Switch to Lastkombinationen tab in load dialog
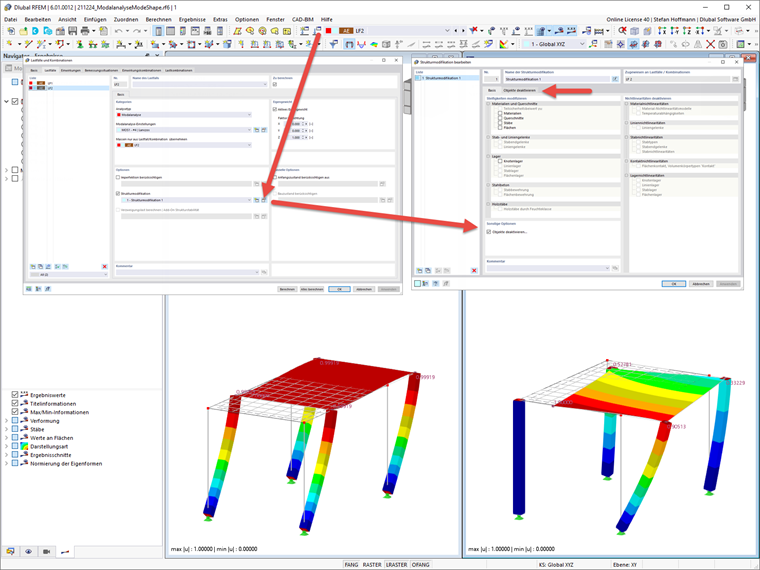This screenshot has height=570, width=760. tap(179, 70)
